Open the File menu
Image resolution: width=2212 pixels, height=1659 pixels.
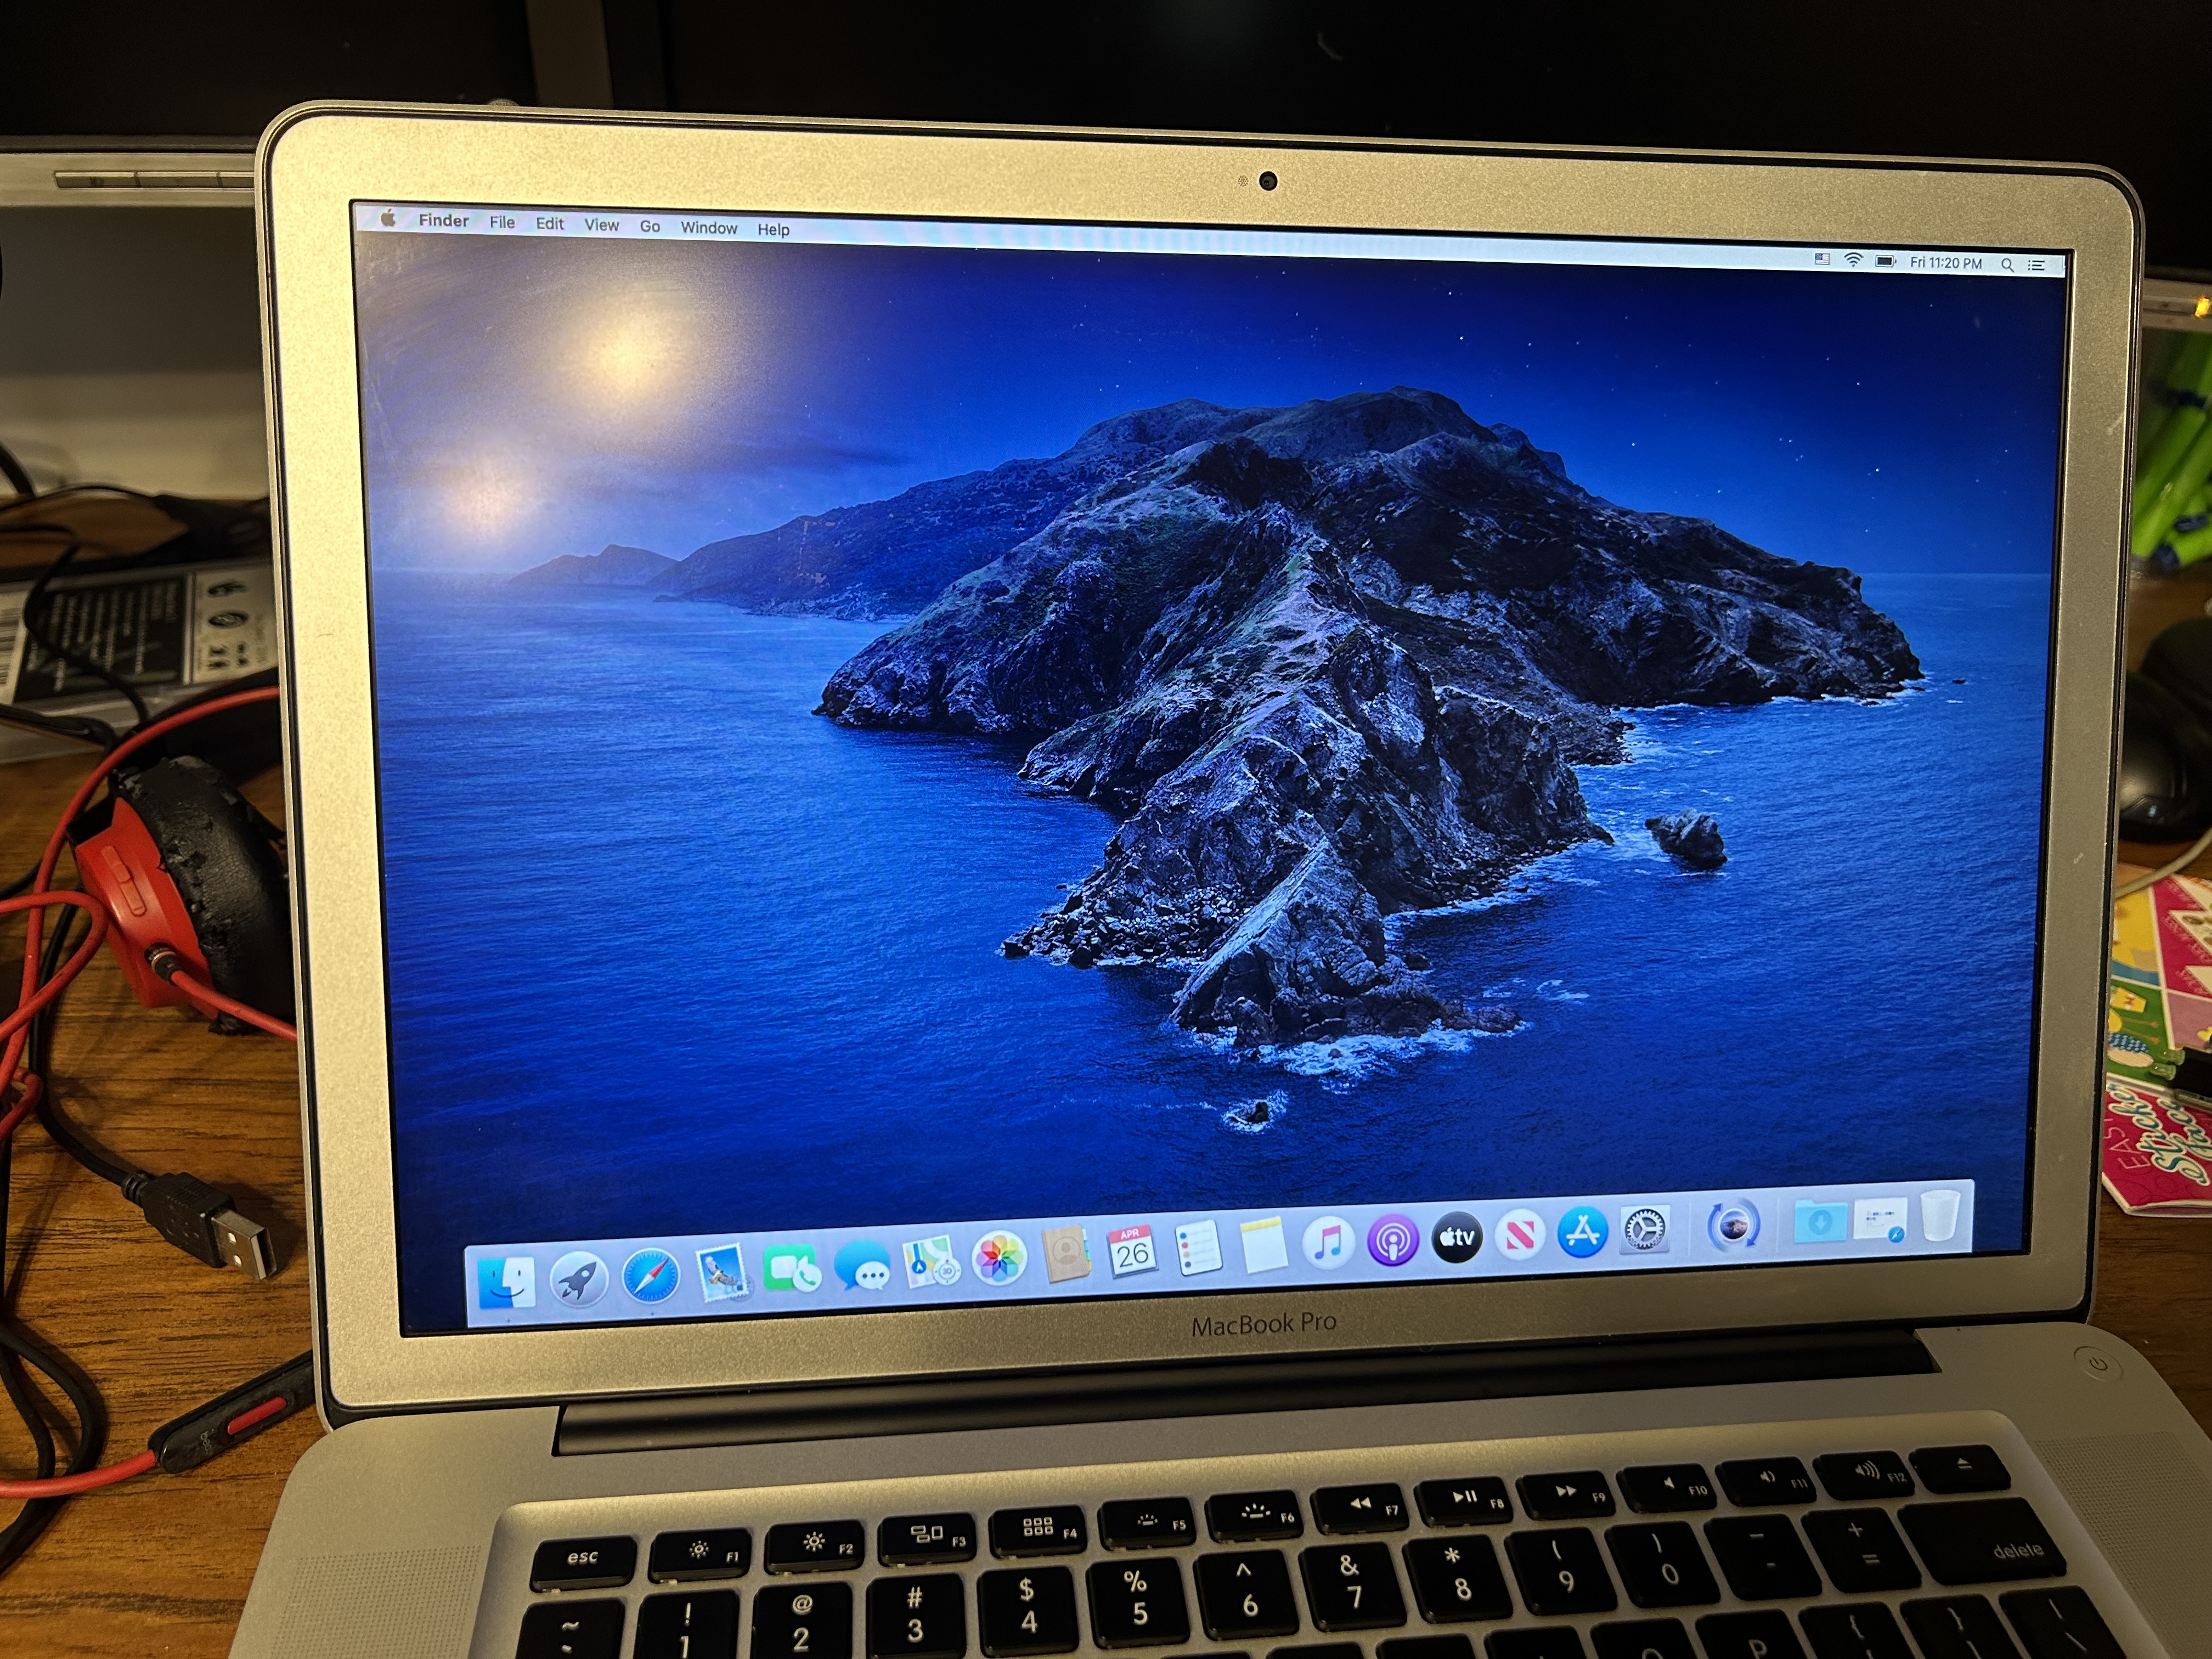click(x=502, y=222)
